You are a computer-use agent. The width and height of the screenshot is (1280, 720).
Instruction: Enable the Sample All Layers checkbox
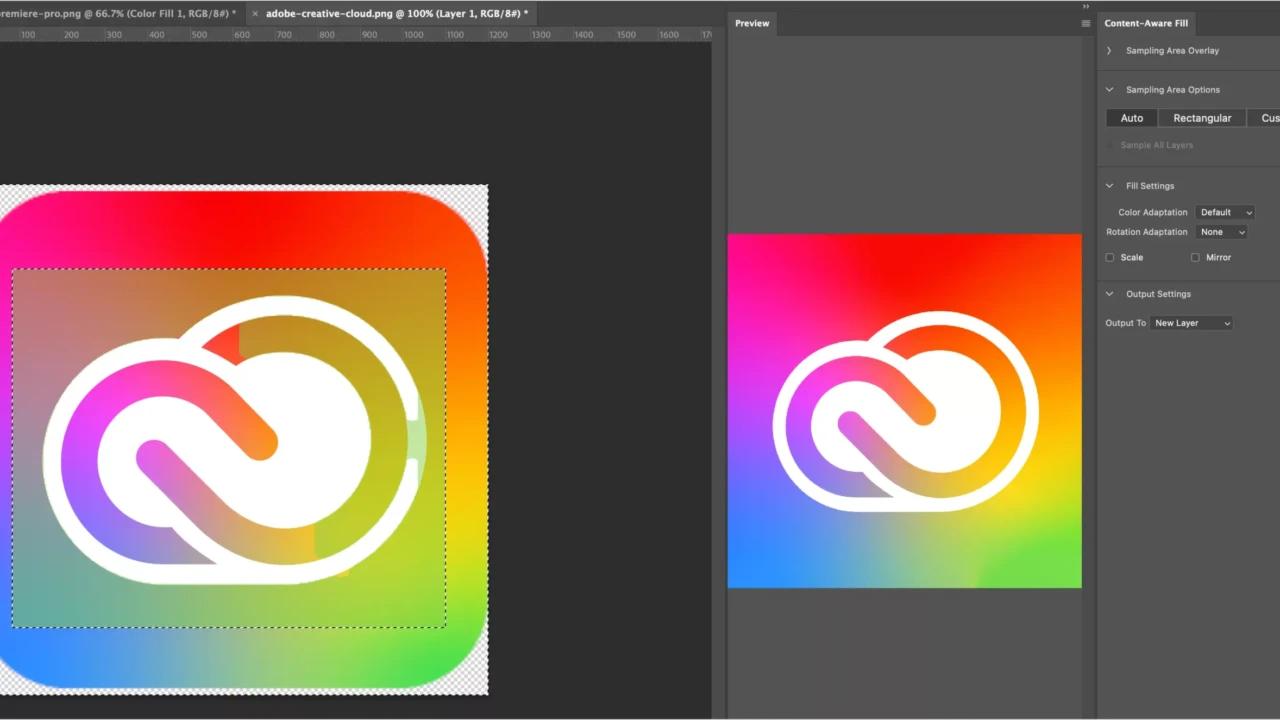(1111, 144)
